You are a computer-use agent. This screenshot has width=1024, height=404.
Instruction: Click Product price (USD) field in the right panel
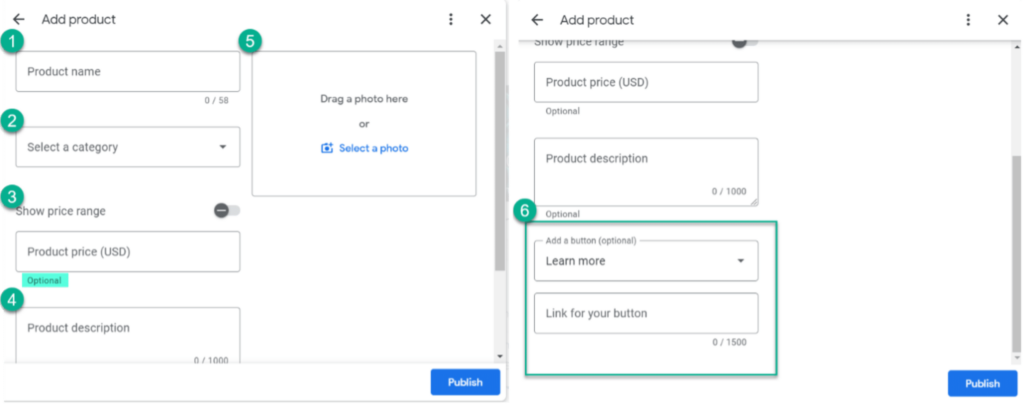point(646,82)
